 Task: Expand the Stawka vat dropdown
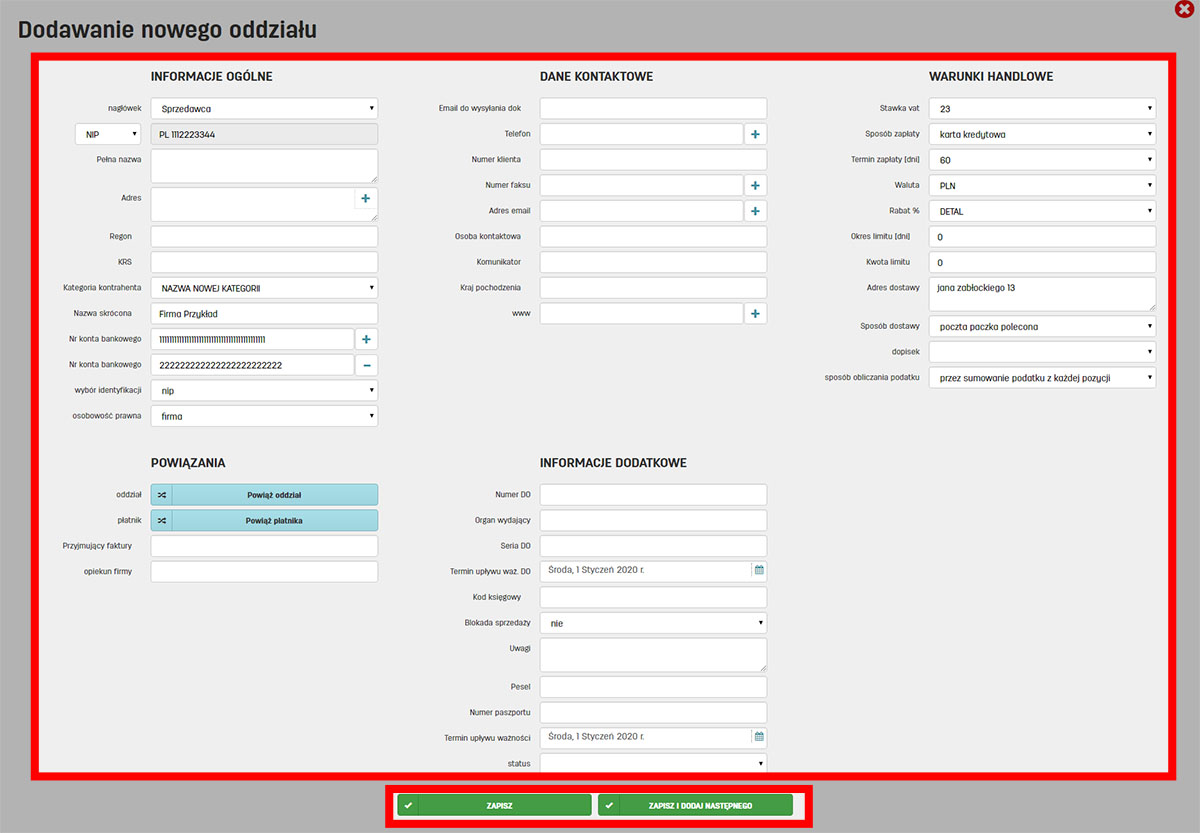pyautogui.click(x=1042, y=109)
